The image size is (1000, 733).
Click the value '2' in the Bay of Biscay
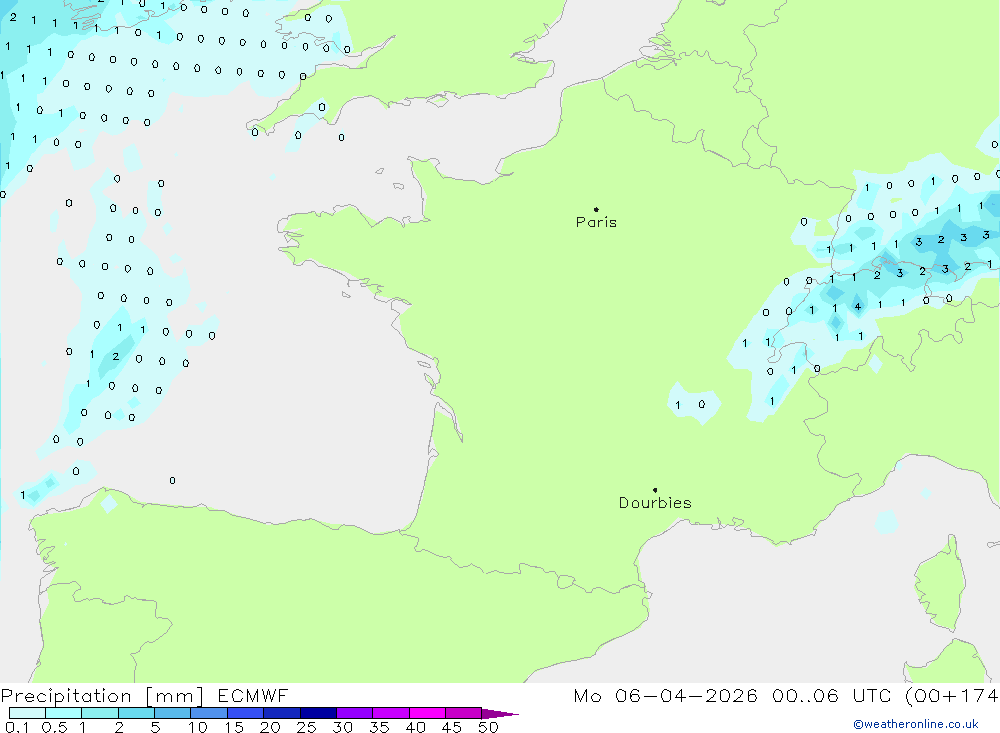[x=115, y=357]
